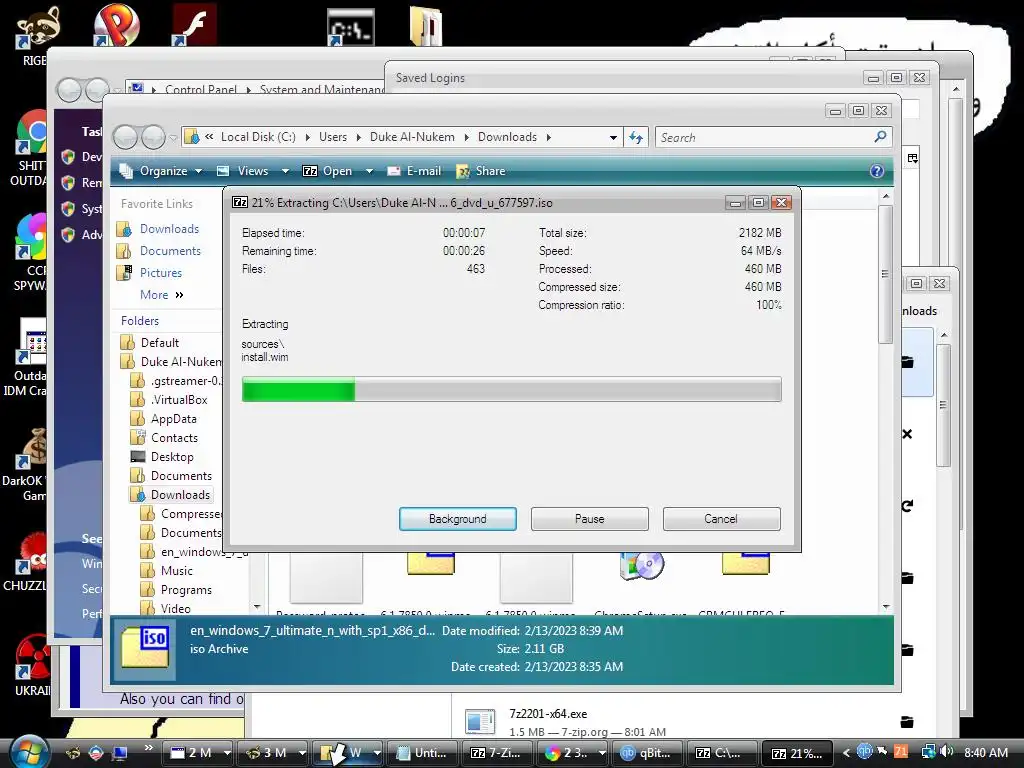Viewport: 1024px width, 768px height.
Task: Click Local Disk (C:) in address bar
Action: point(258,137)
